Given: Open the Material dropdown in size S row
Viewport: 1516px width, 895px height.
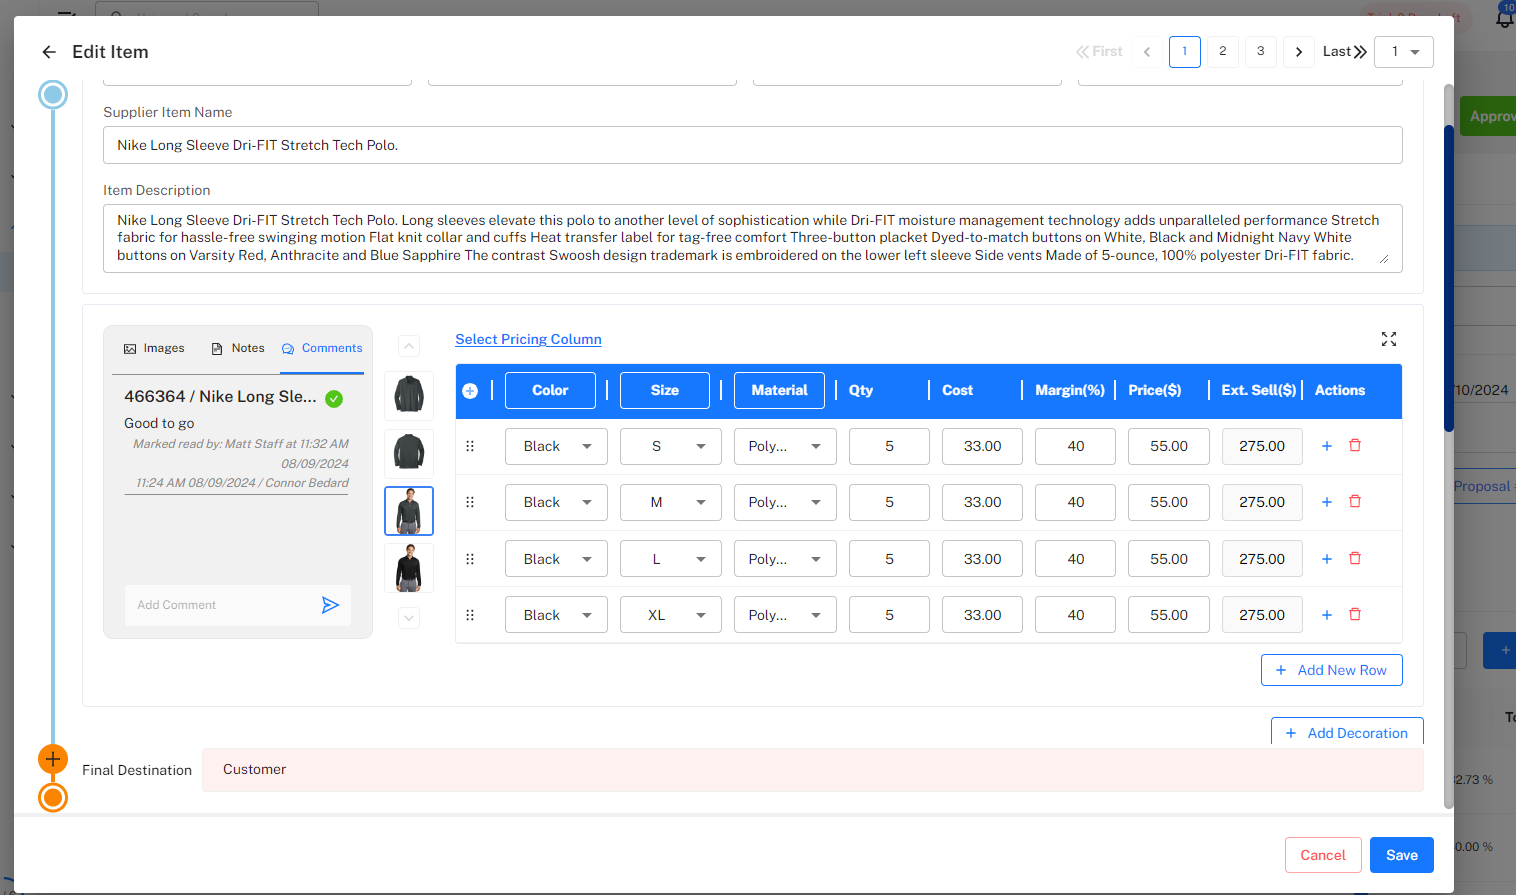Looking at the screenshot, I should click(785, 447).
